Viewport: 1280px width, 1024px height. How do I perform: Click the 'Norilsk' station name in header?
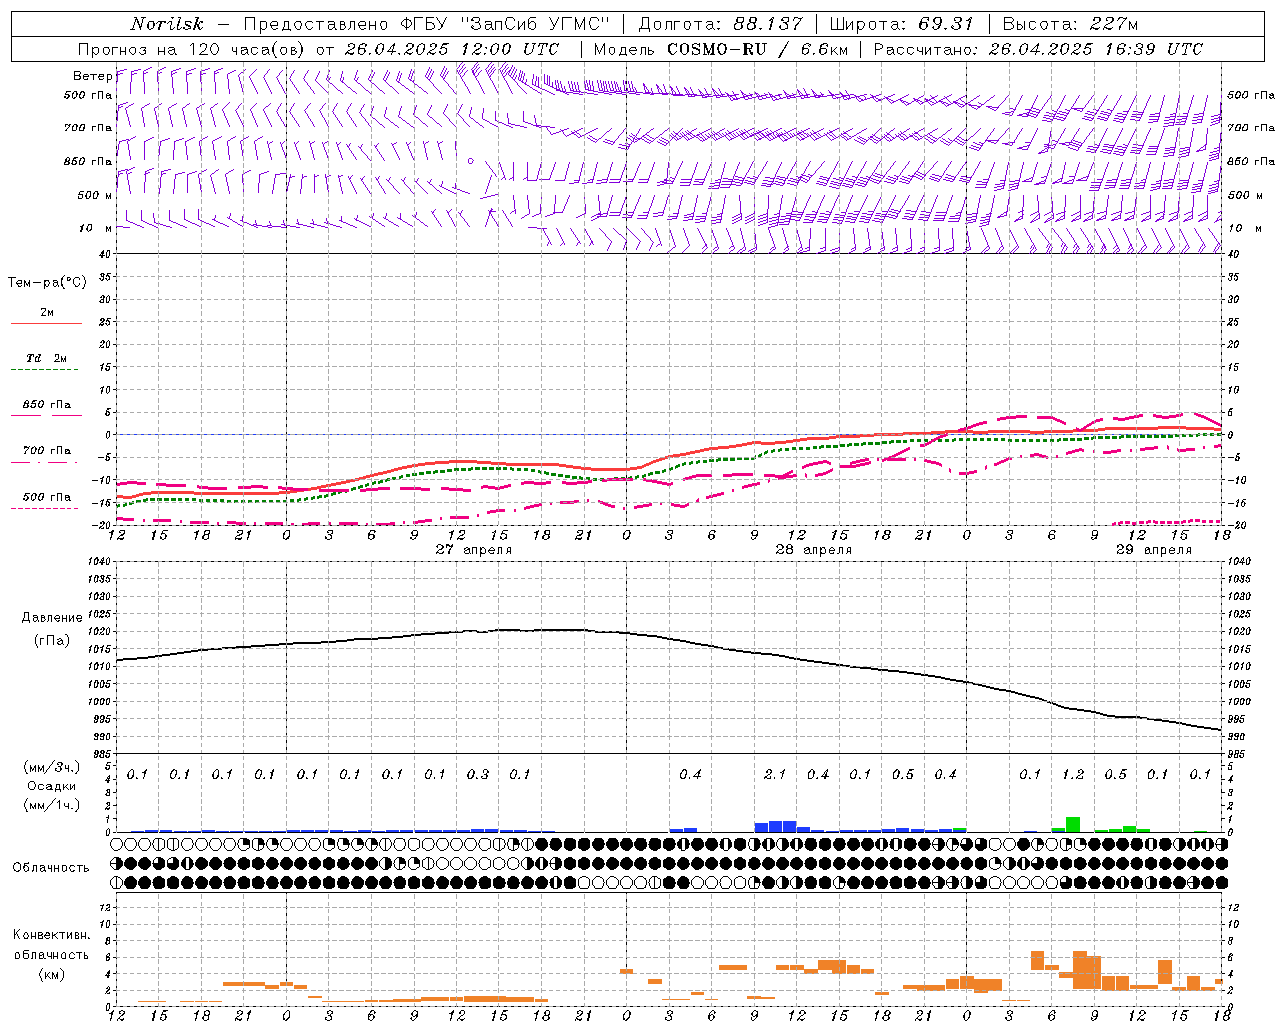[x=166, y=24]
